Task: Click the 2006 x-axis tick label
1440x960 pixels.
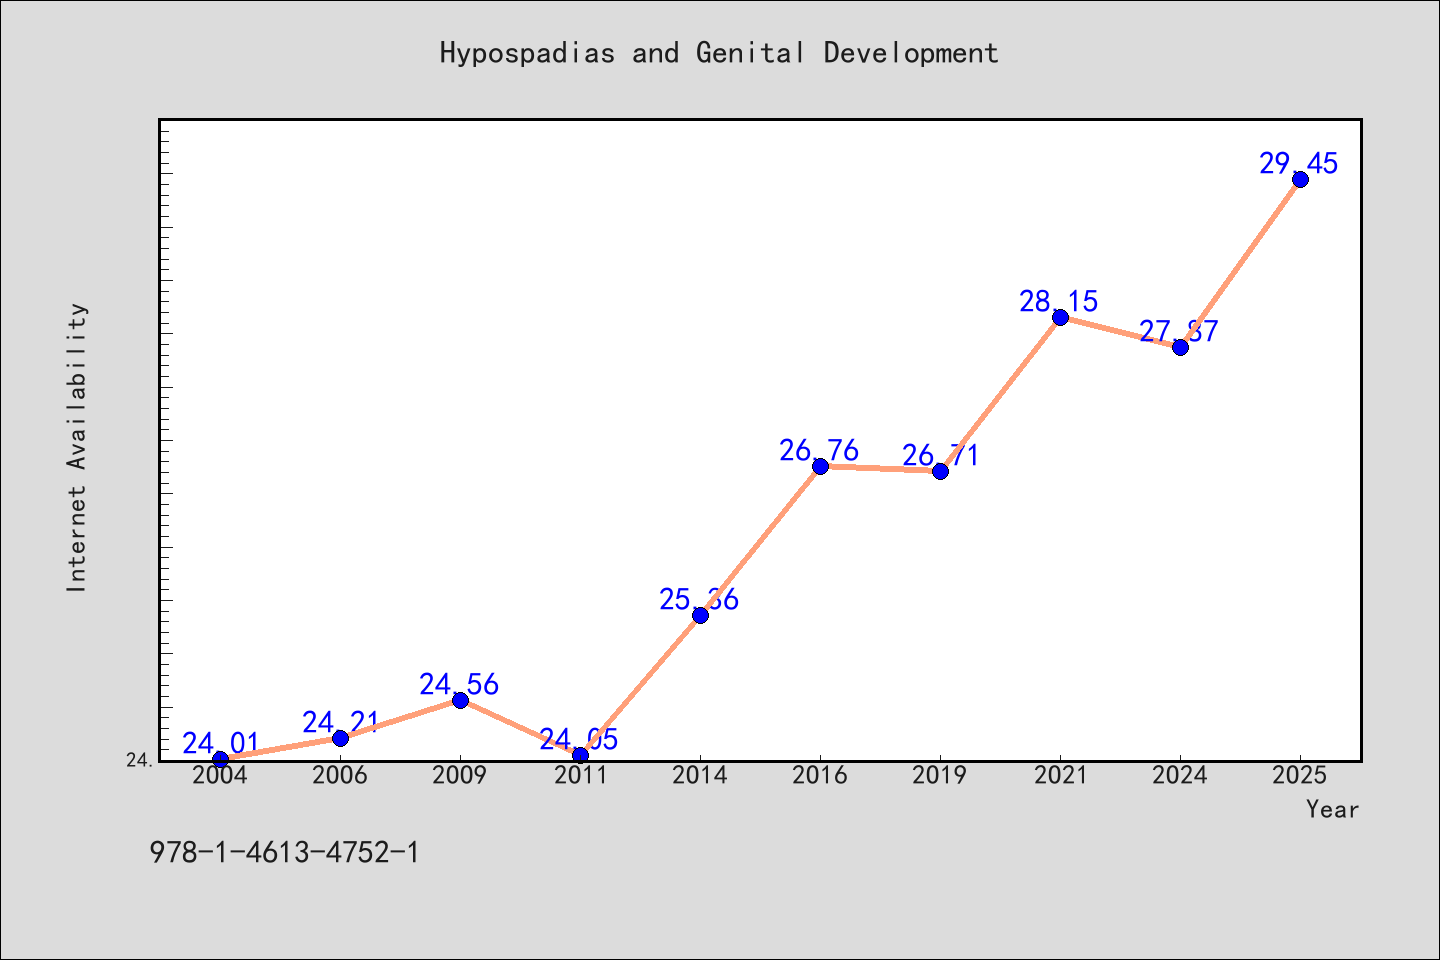Action: [x=340, y=776]
